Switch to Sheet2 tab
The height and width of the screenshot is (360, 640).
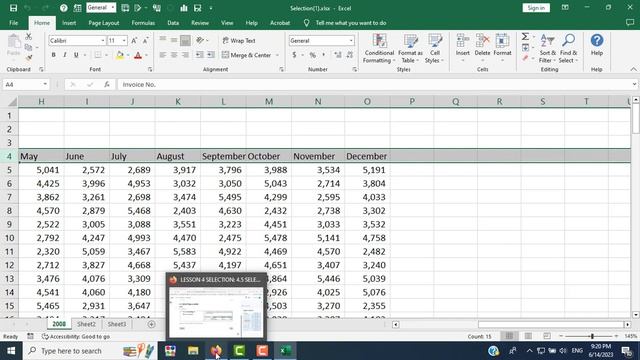click(87, 324)
